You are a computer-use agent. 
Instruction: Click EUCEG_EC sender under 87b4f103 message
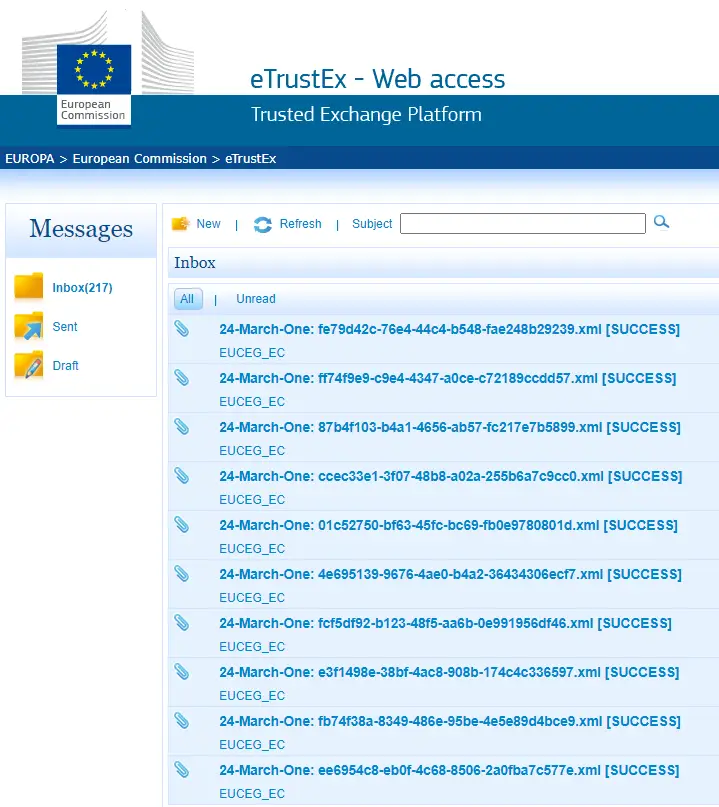pos(252,451)
